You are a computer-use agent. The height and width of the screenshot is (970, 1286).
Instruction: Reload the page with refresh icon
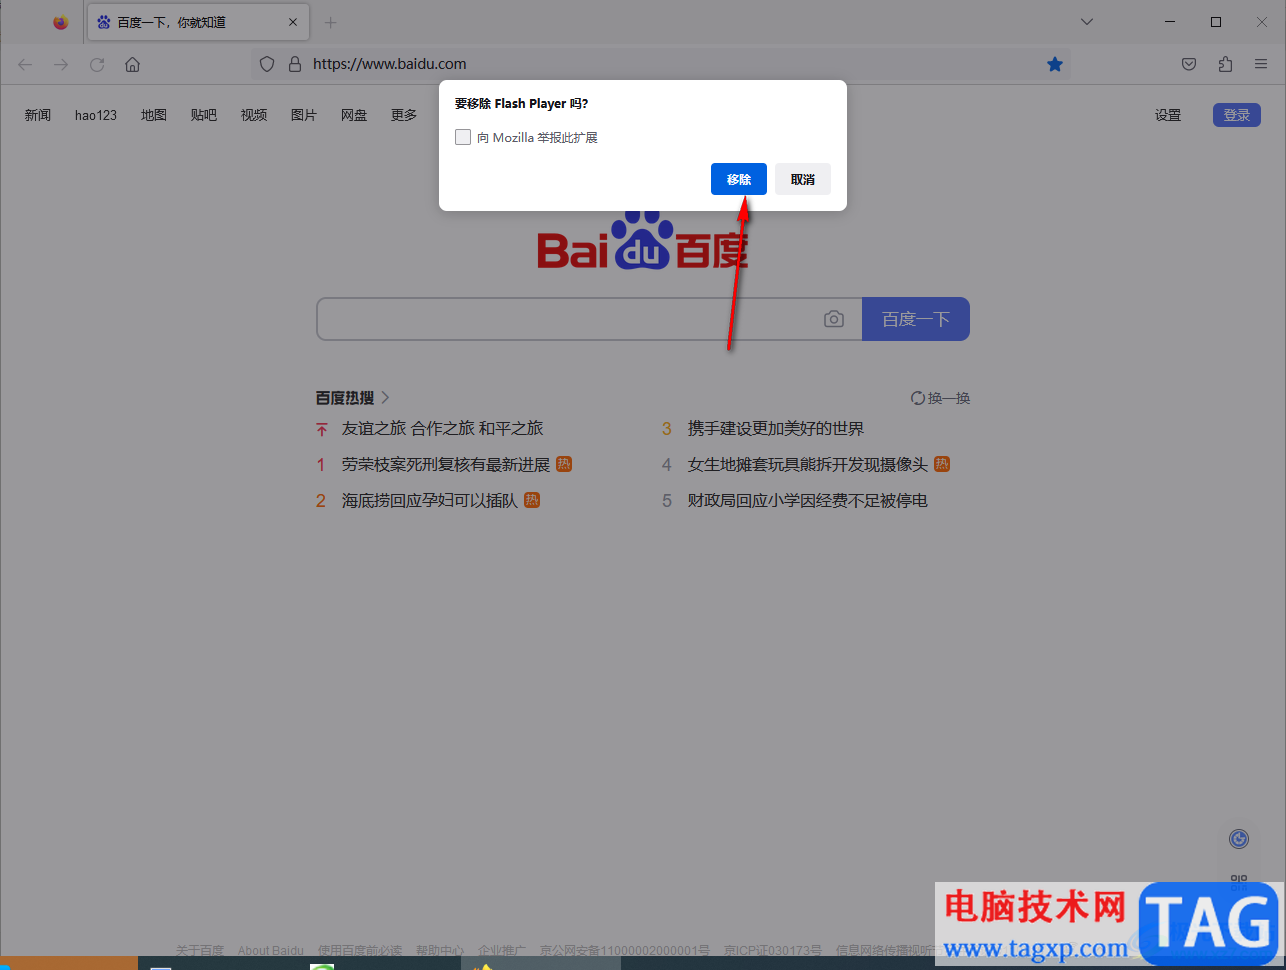click(97, 64)
